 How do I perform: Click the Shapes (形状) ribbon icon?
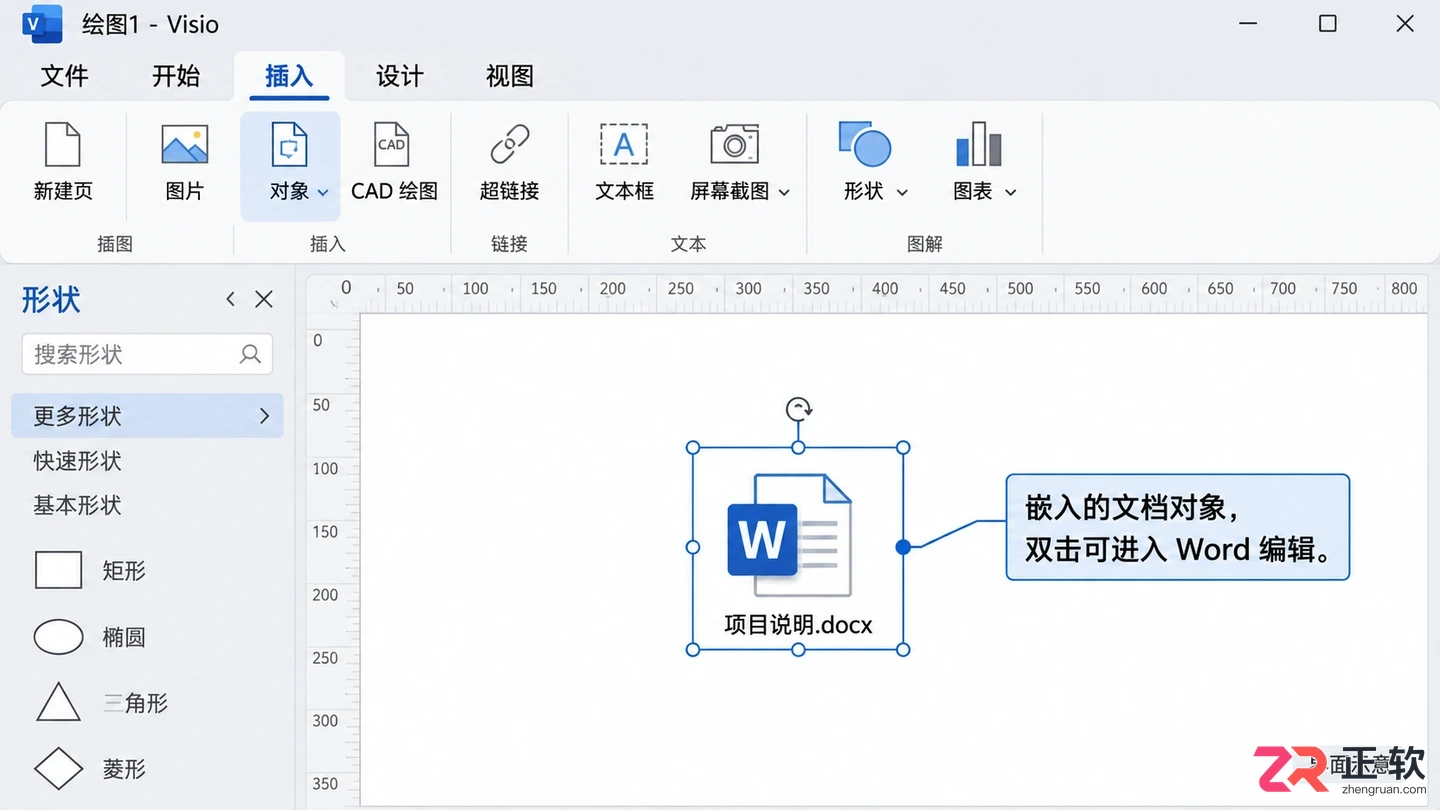coord(864,144)
